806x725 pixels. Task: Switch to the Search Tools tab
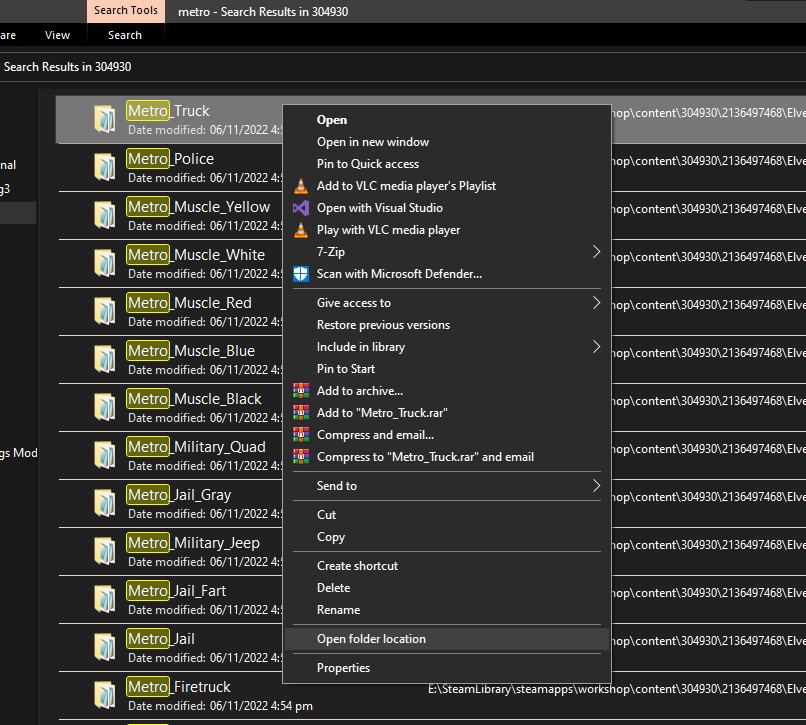point(125,11)
